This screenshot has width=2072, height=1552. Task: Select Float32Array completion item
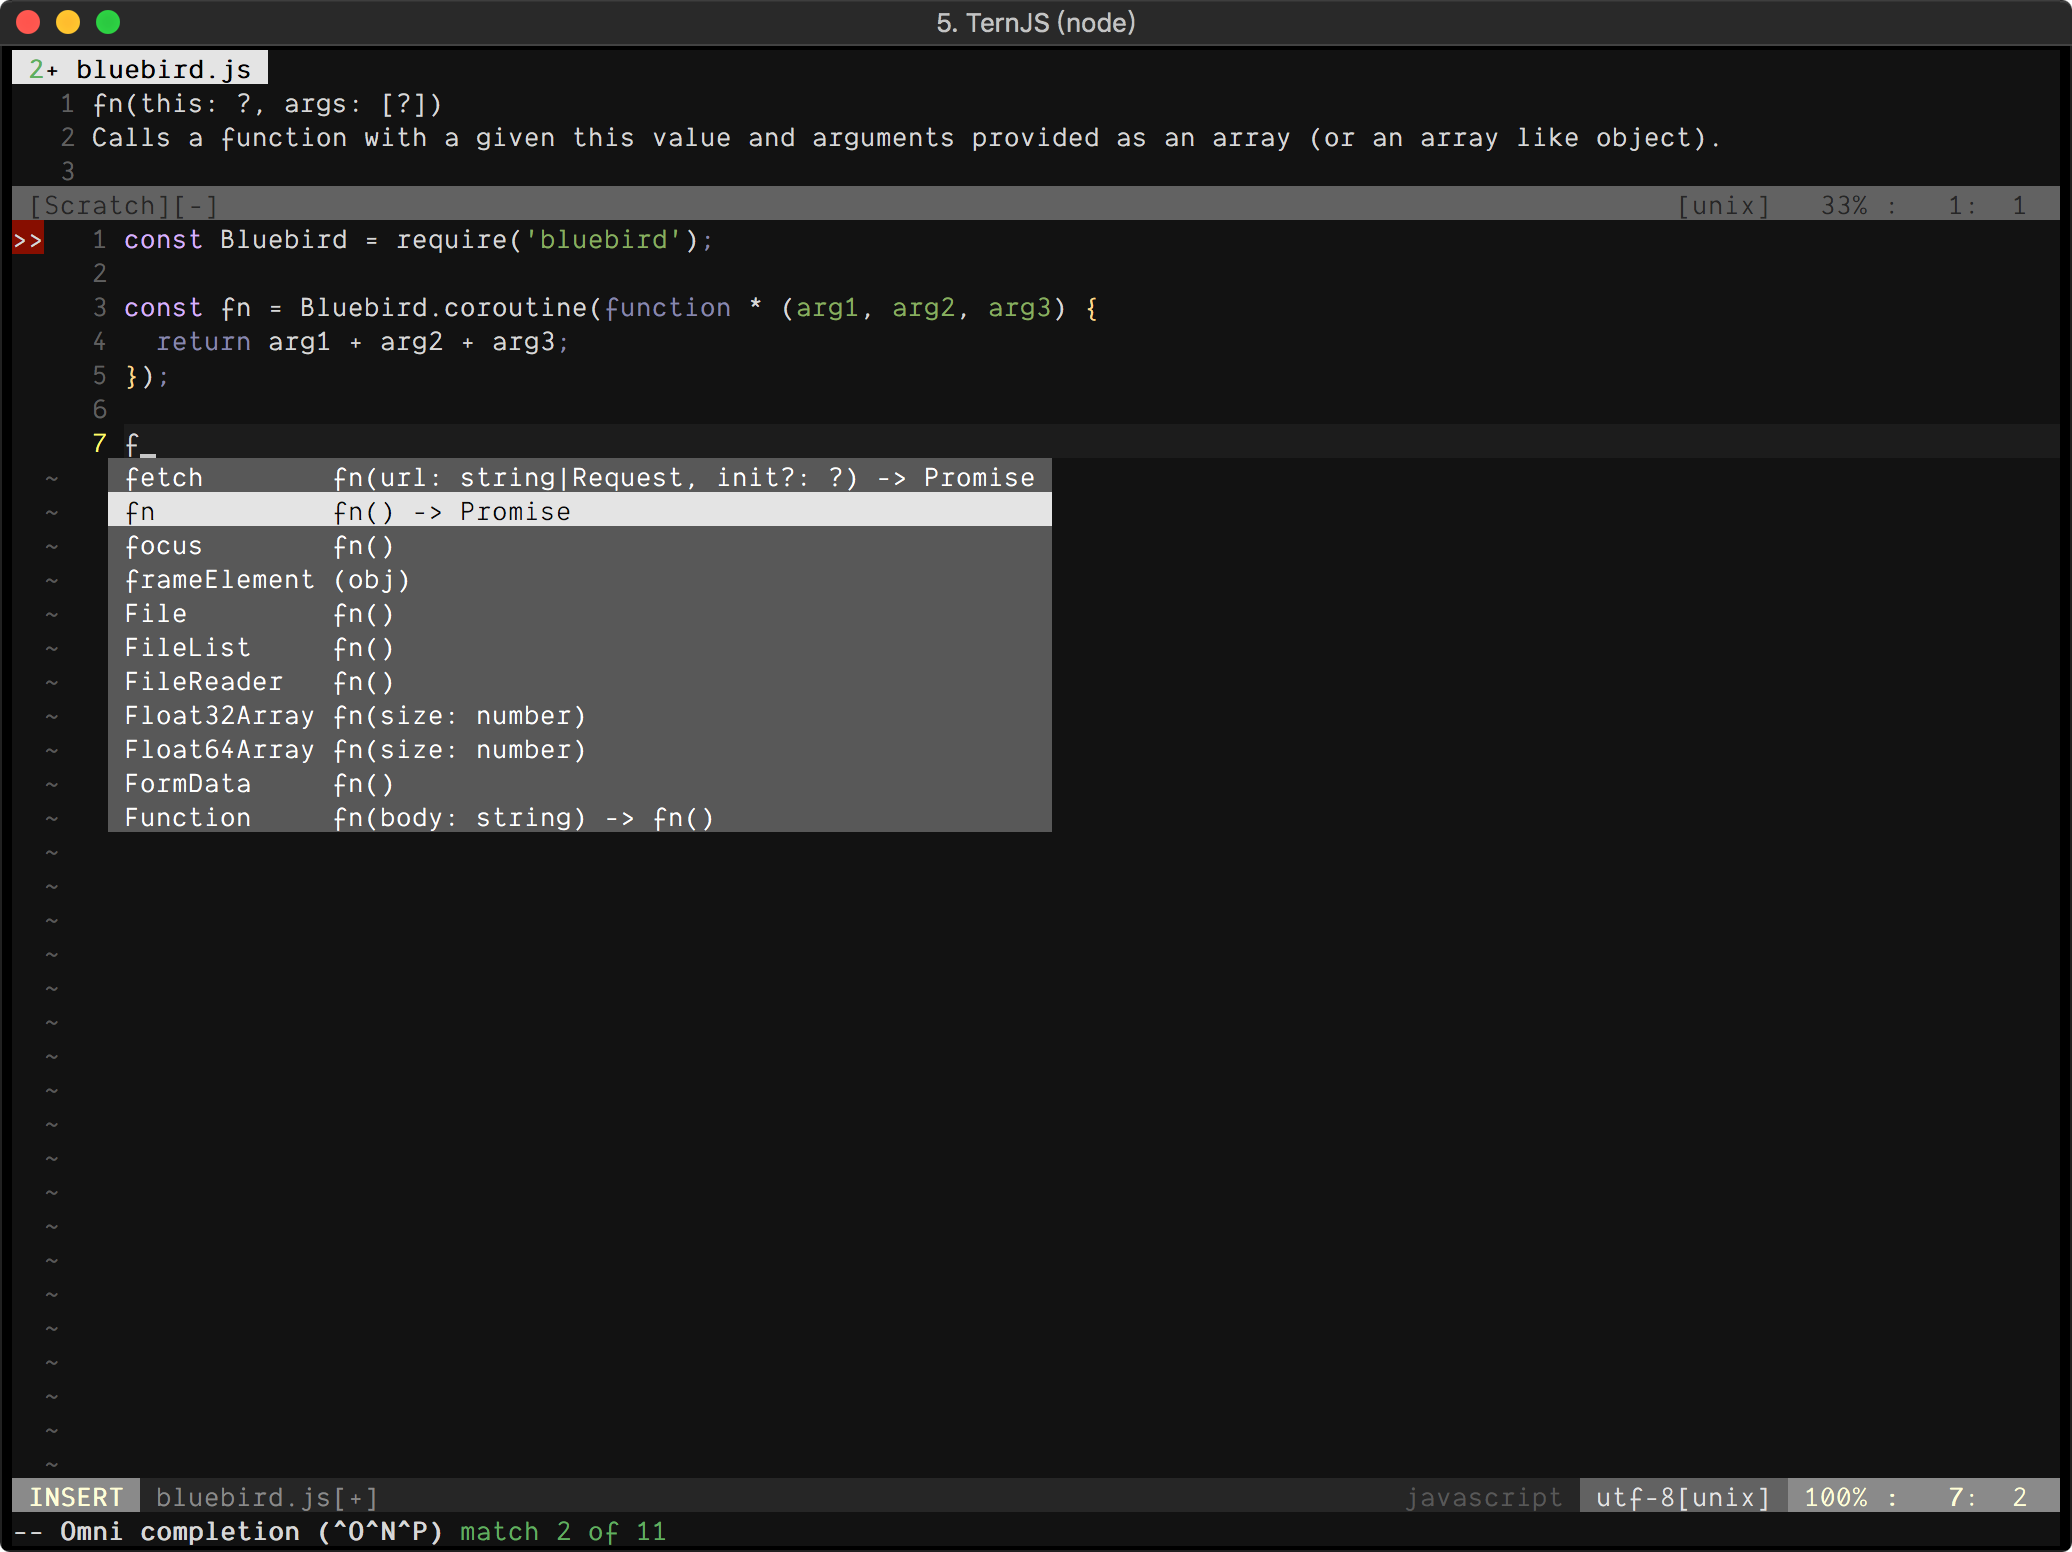click(219, 715)
